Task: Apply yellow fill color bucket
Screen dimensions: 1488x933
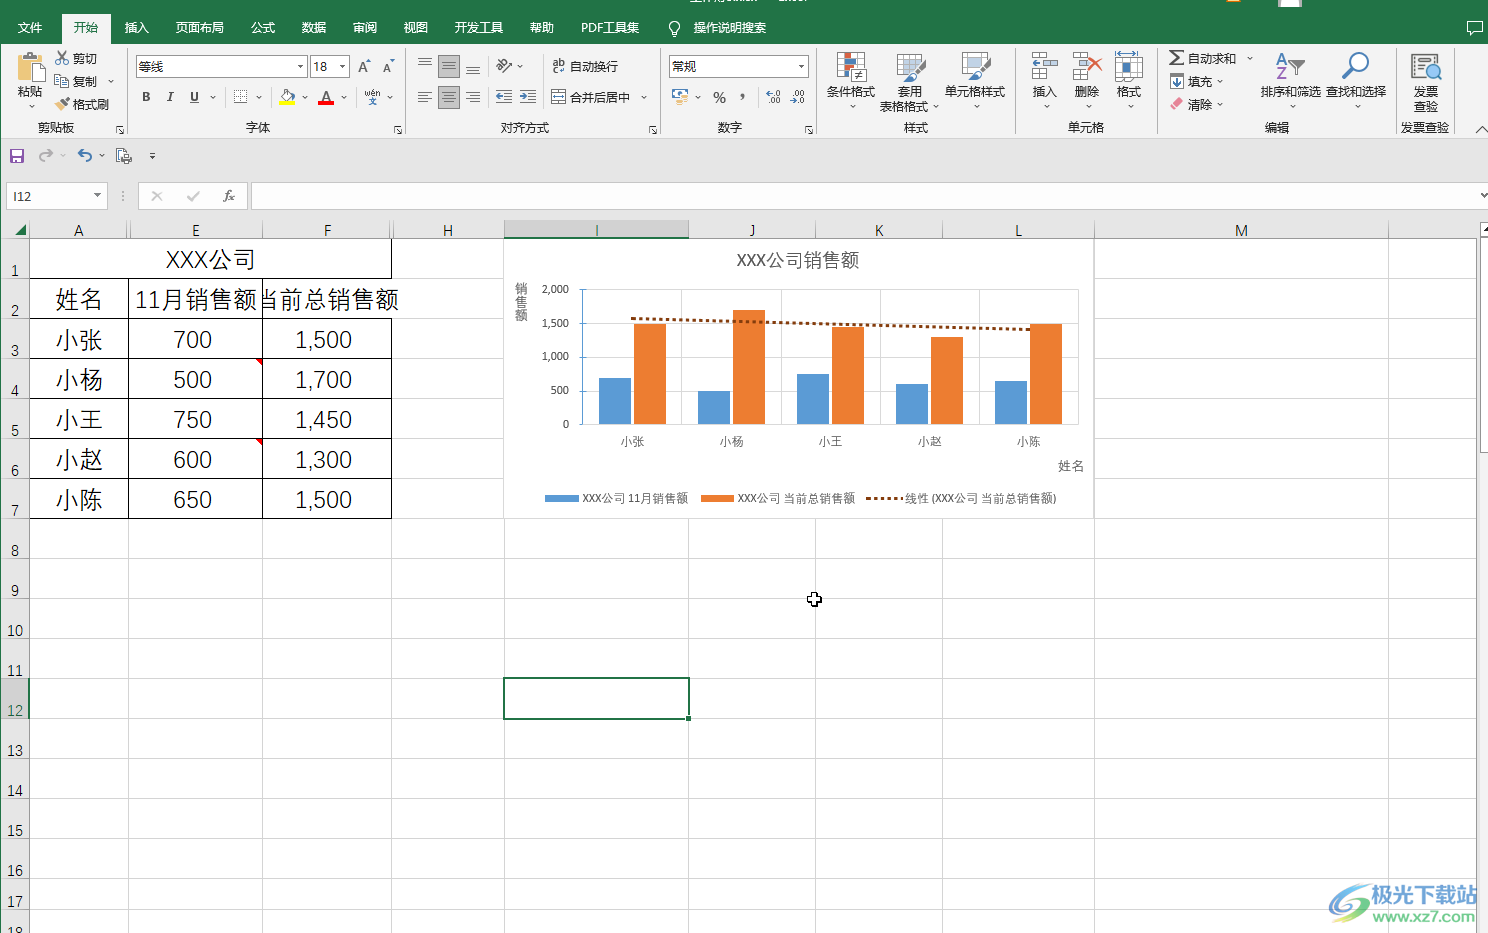Action: (x=287, y=97)
